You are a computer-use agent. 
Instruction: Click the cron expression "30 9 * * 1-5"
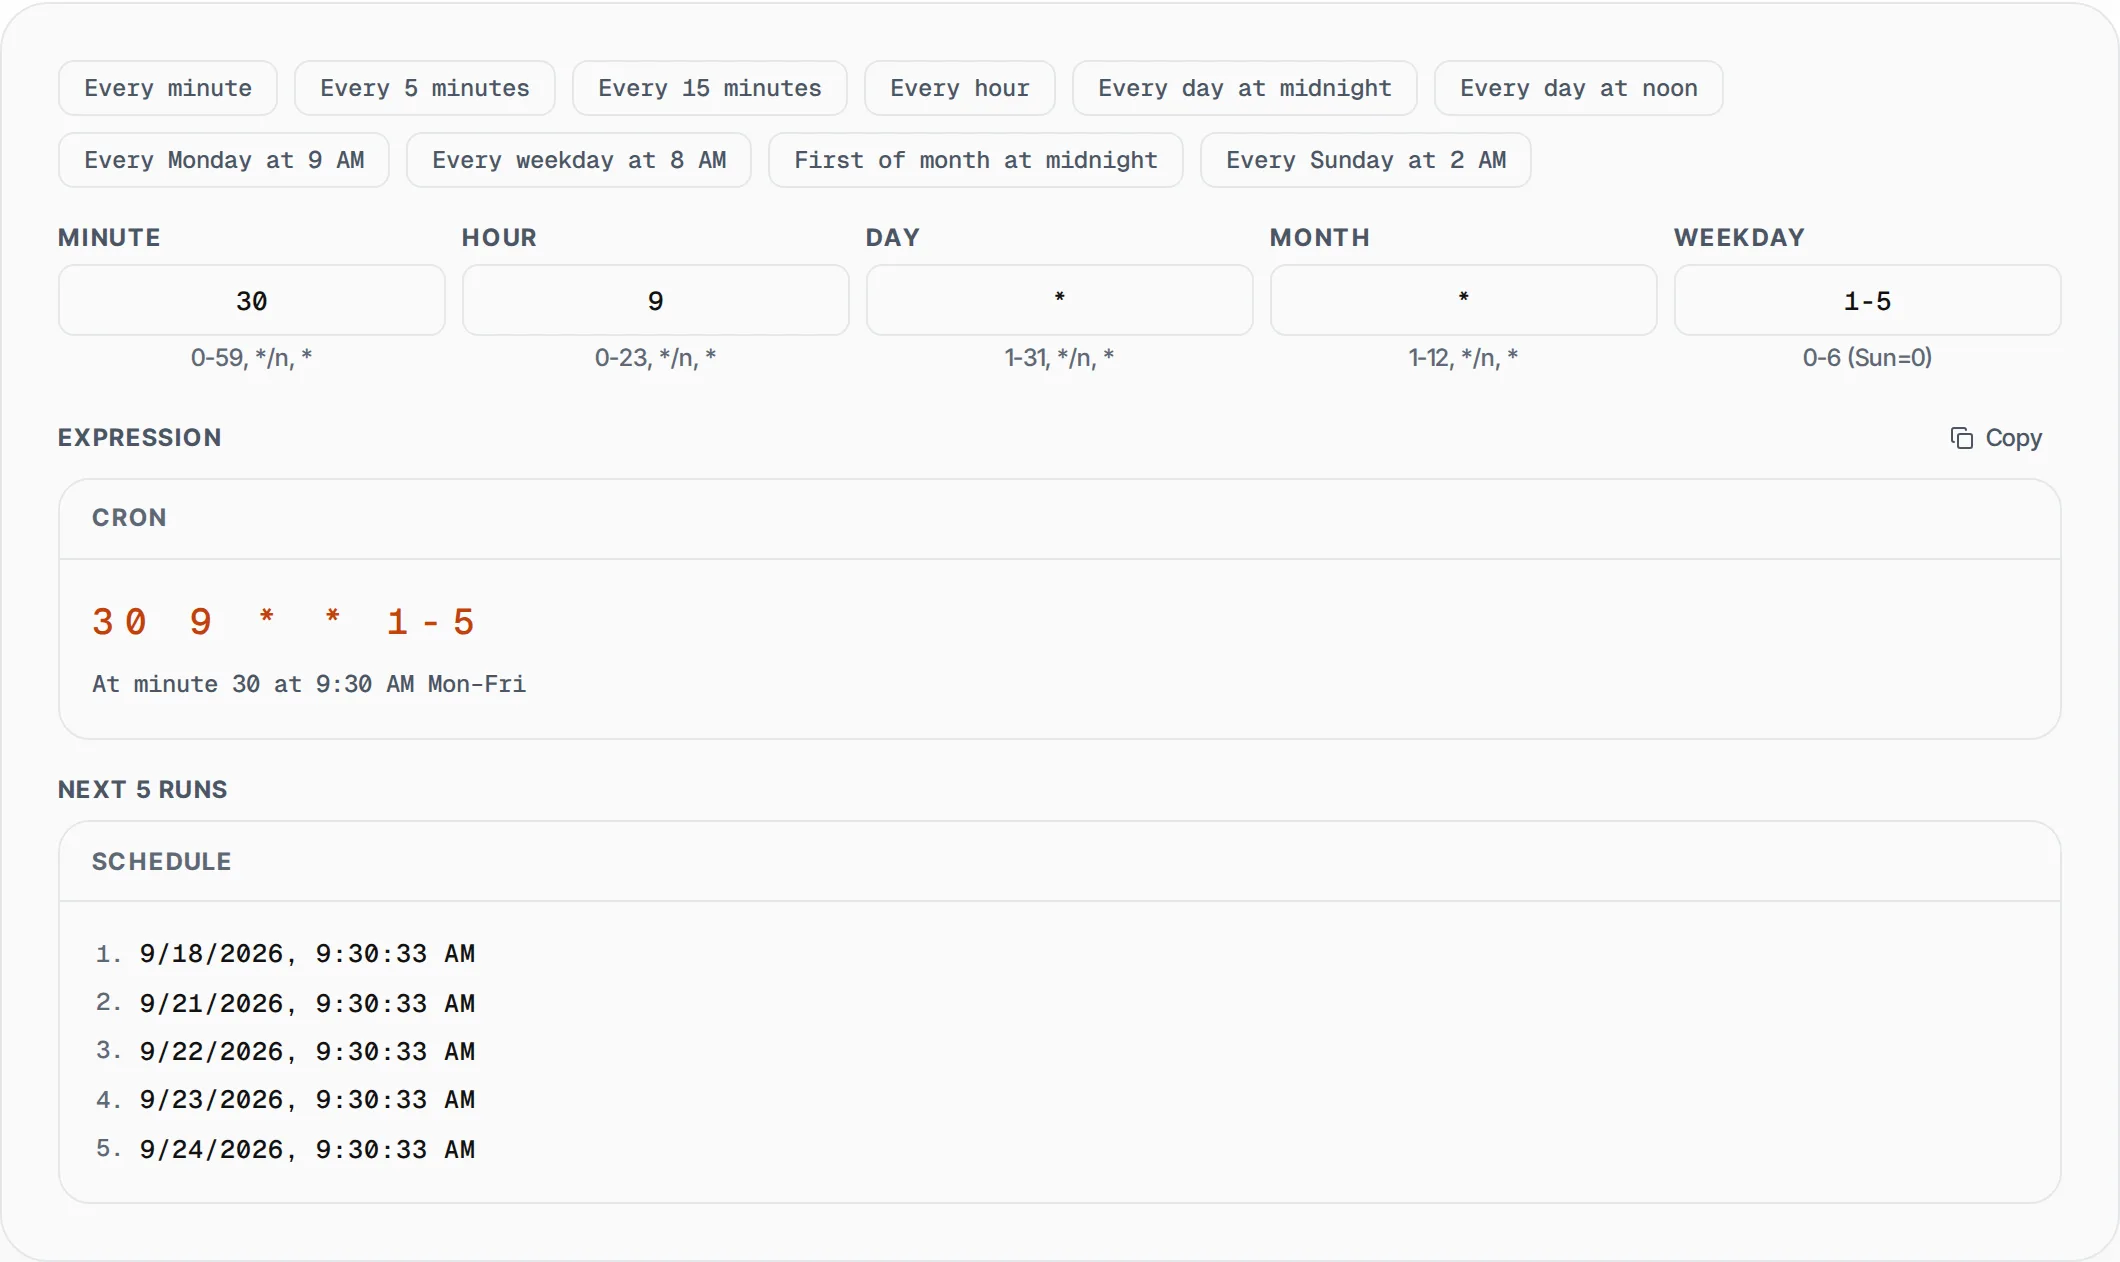pos(283,622)
